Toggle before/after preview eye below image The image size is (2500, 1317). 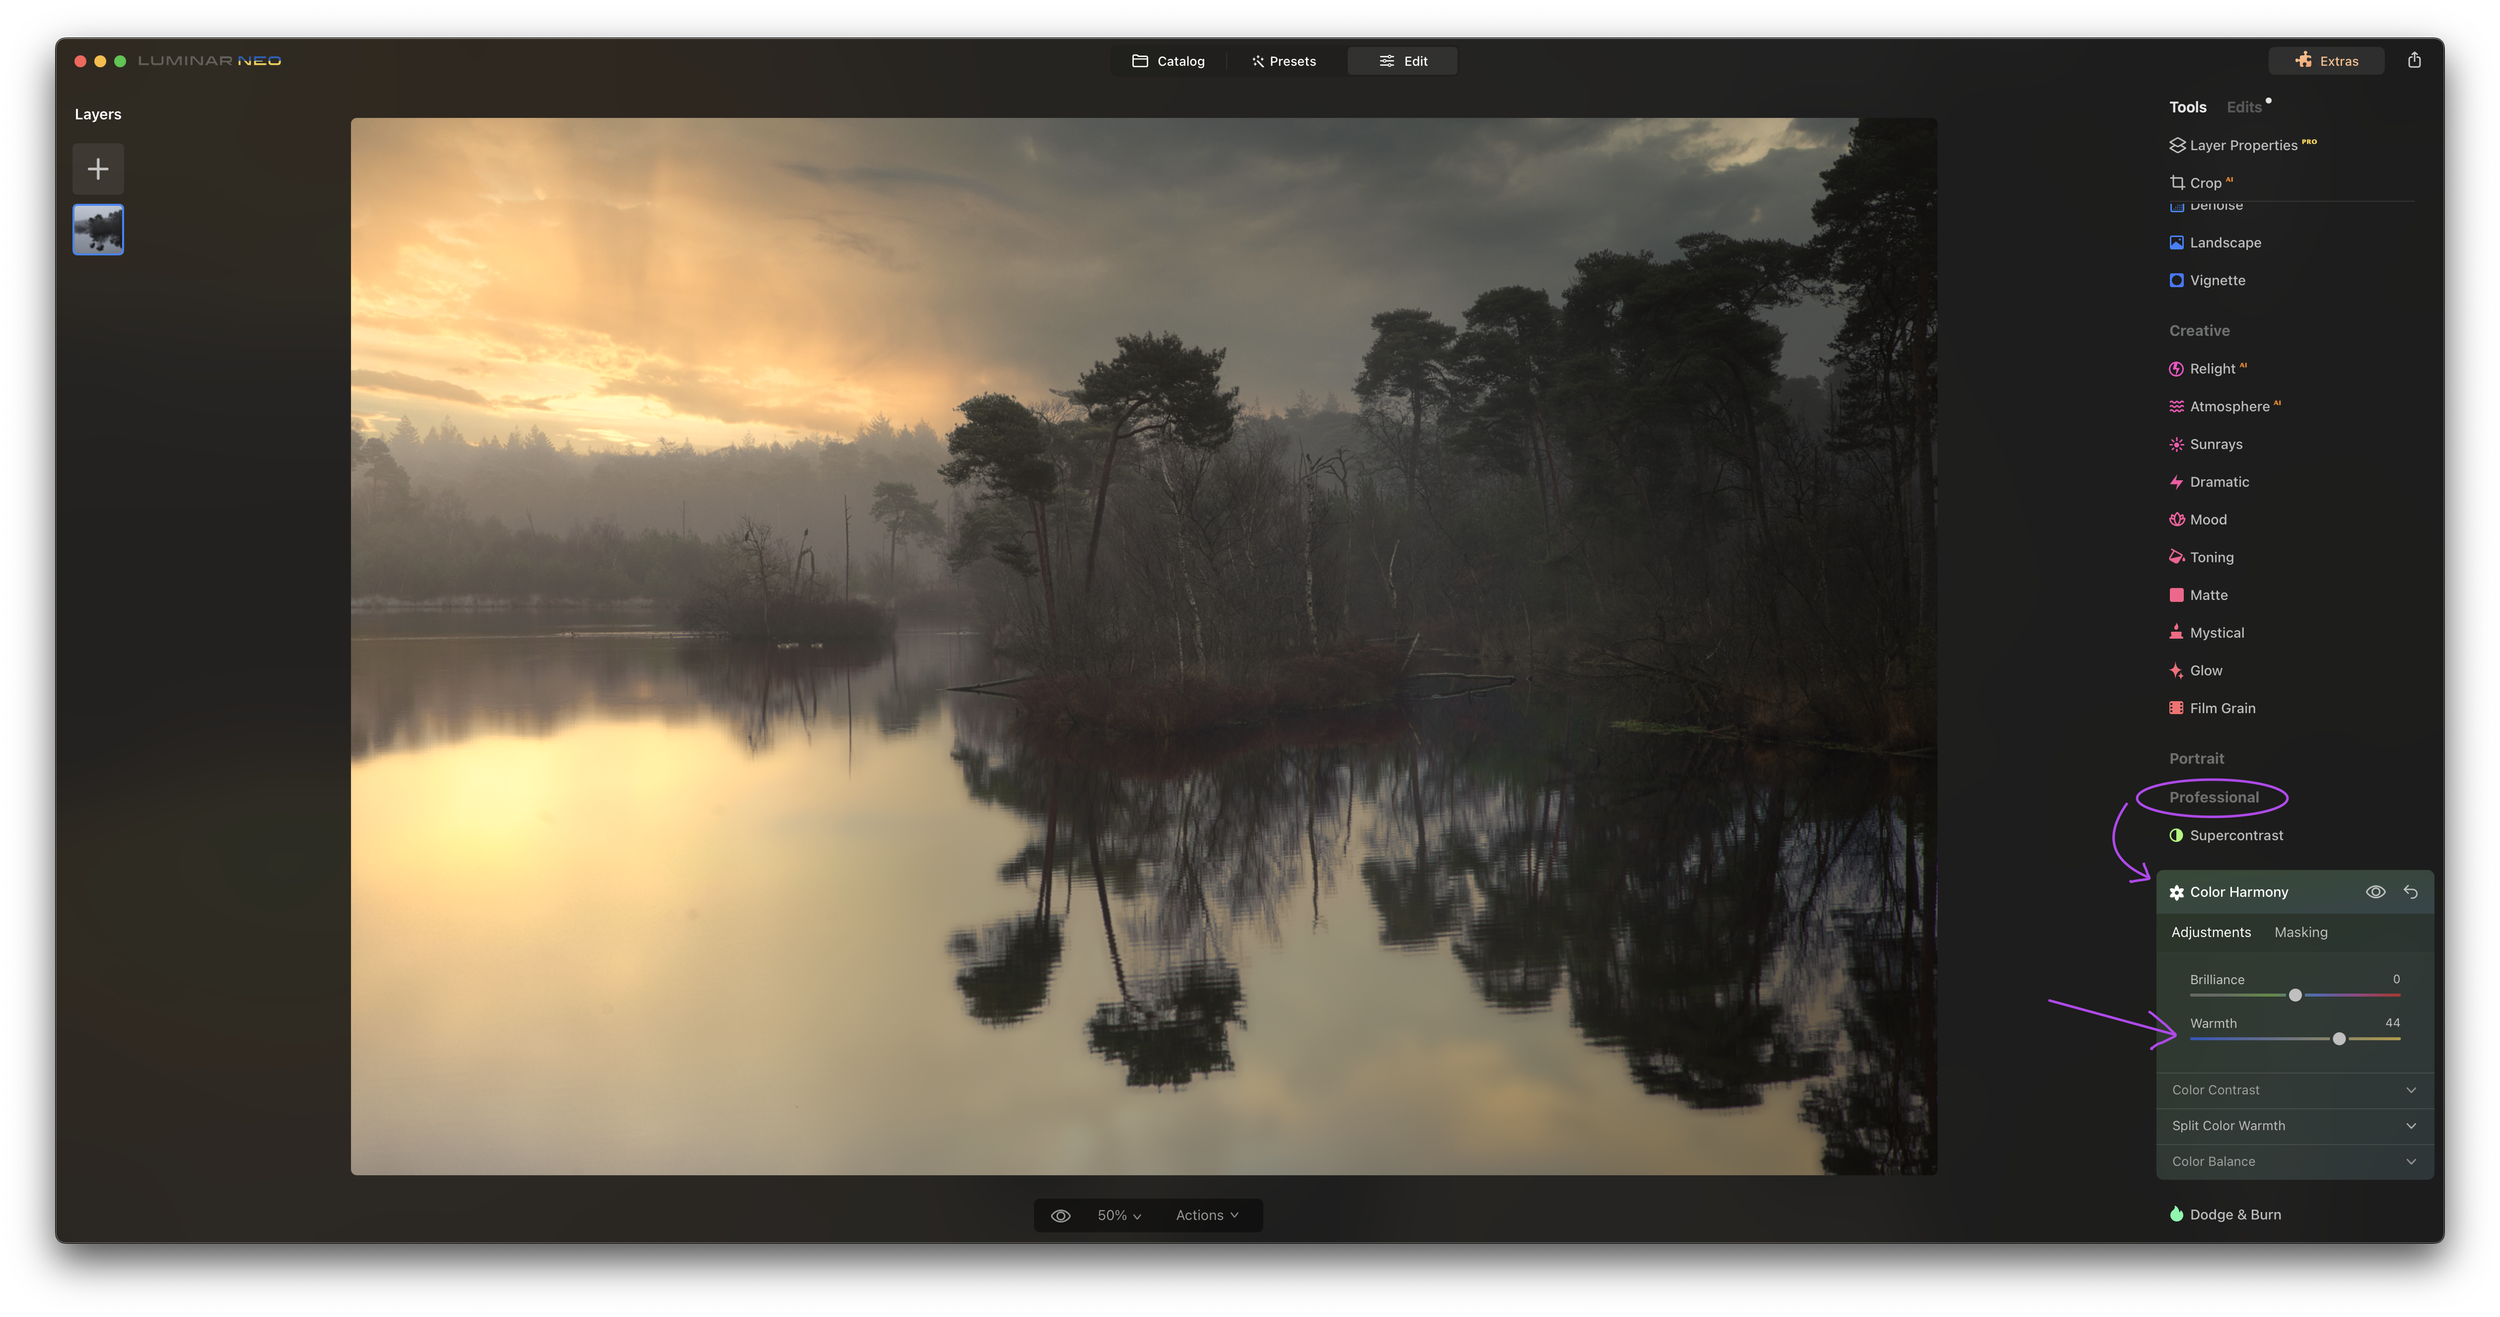point(1061,1215)
